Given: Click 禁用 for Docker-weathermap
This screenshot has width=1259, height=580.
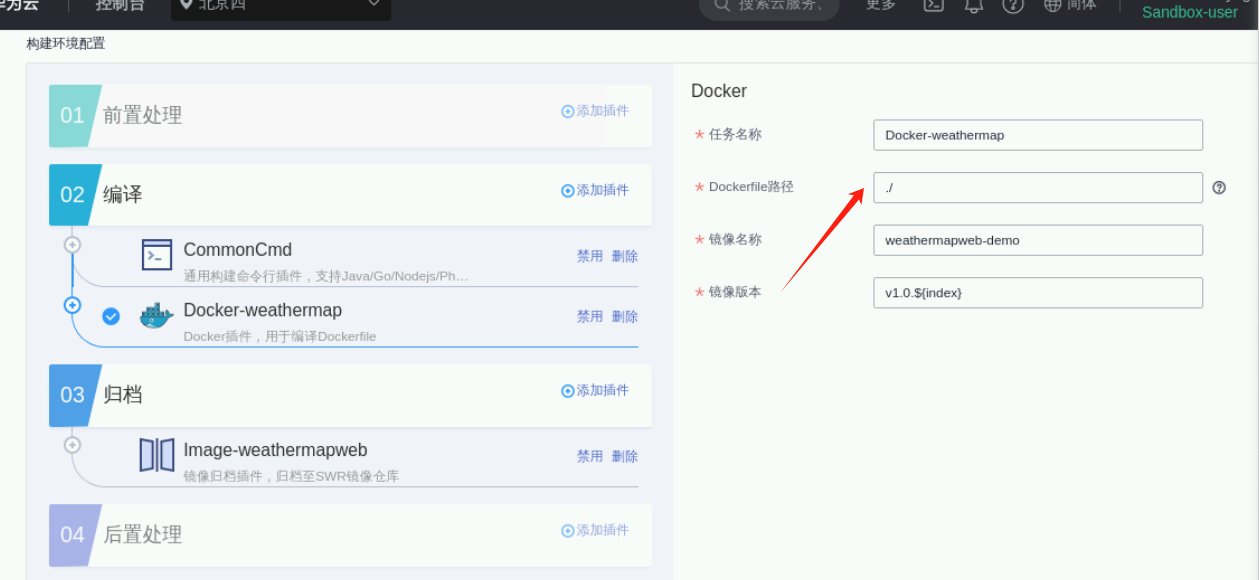Looking at the screenshot, I should tap(590, 316).
